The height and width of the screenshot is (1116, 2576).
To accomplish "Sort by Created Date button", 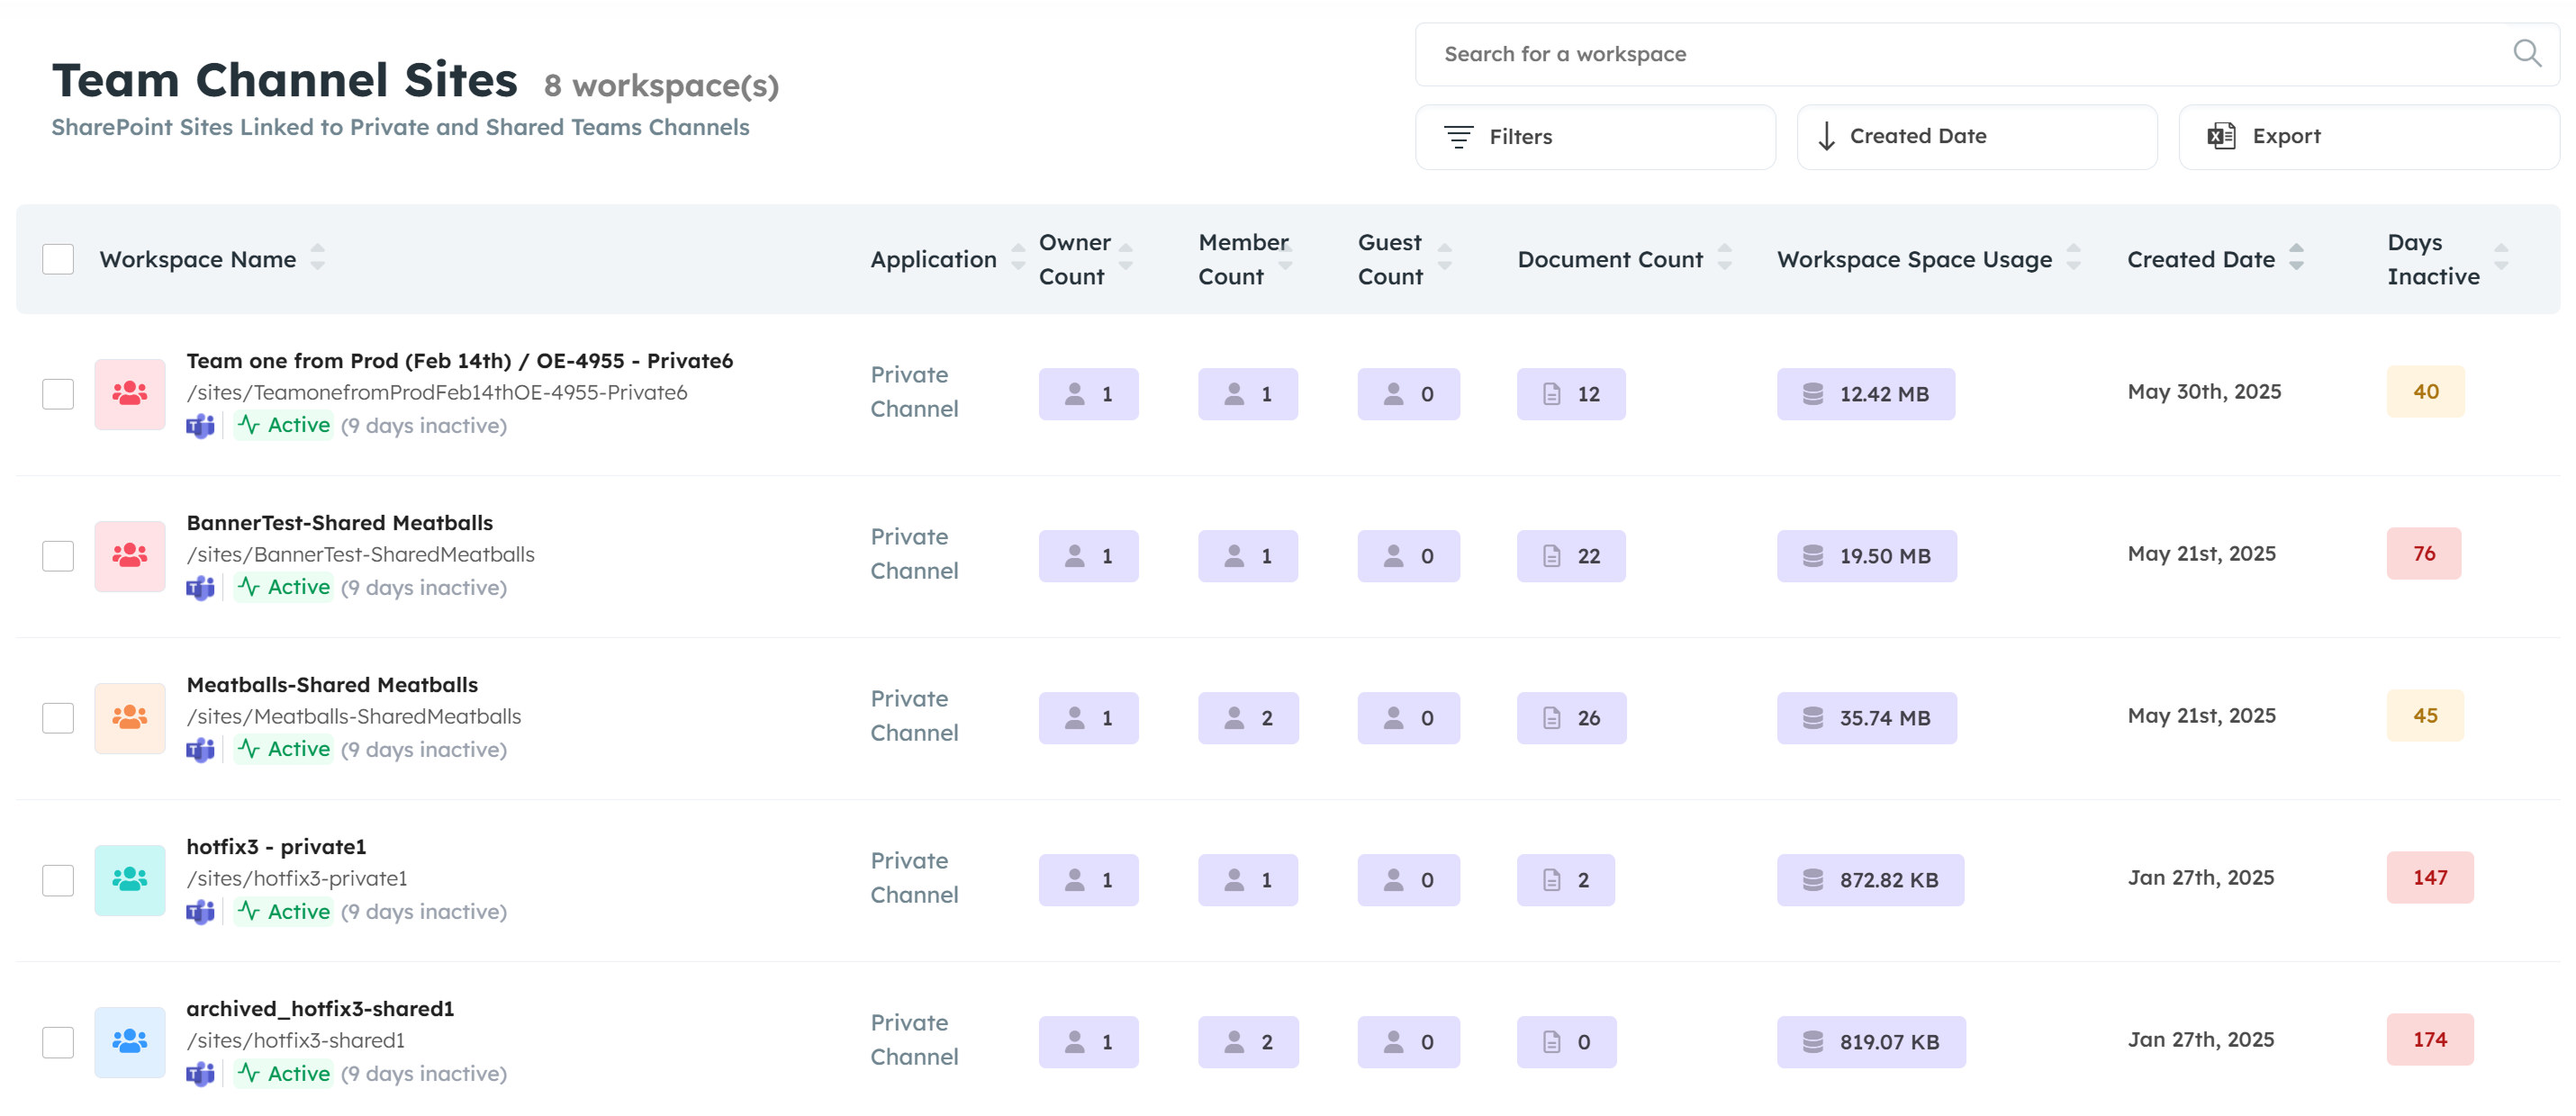I will coord(1976,137).
